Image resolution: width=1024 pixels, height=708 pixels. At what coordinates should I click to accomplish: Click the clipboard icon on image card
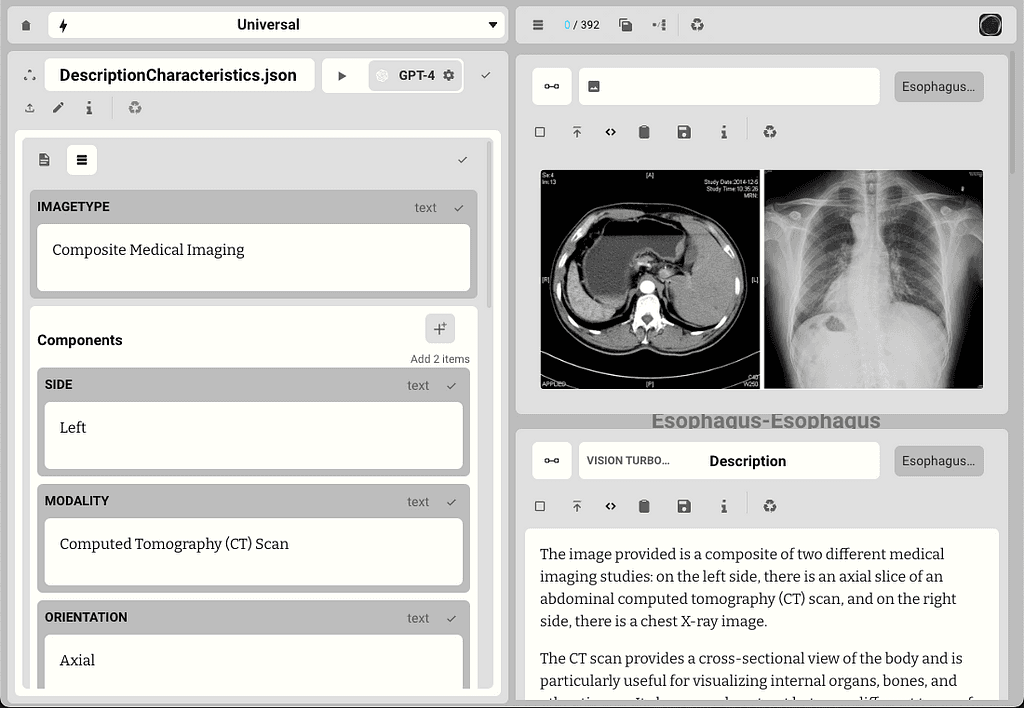click(644, 132)
